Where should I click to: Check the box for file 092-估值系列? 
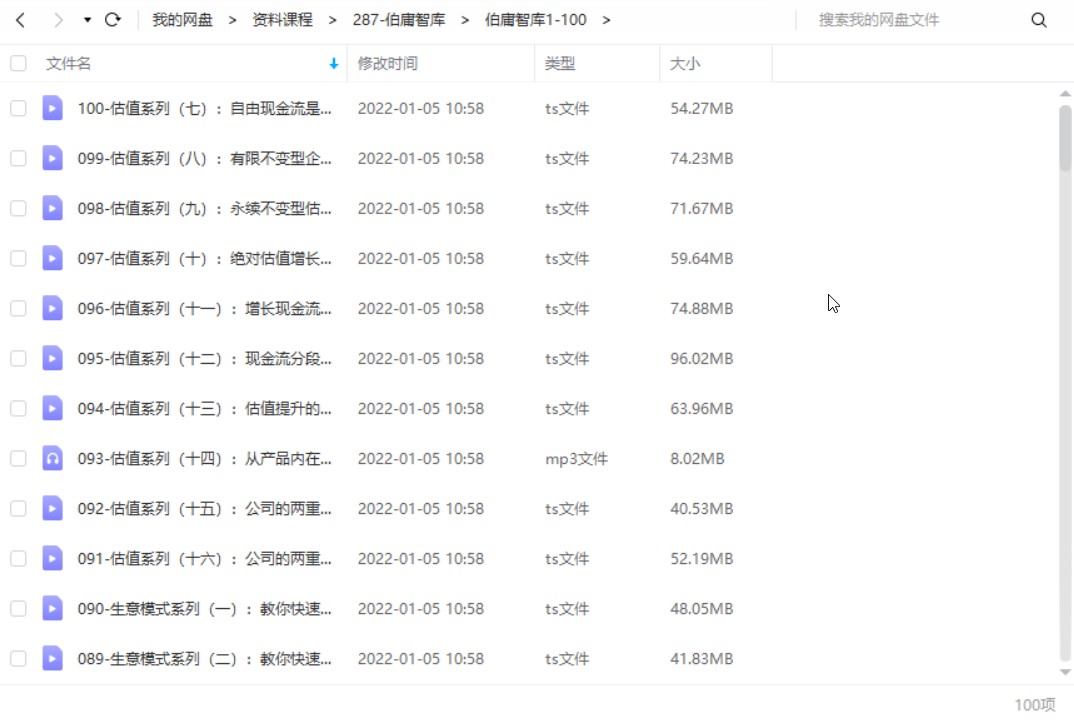click(x=18, y=508)
